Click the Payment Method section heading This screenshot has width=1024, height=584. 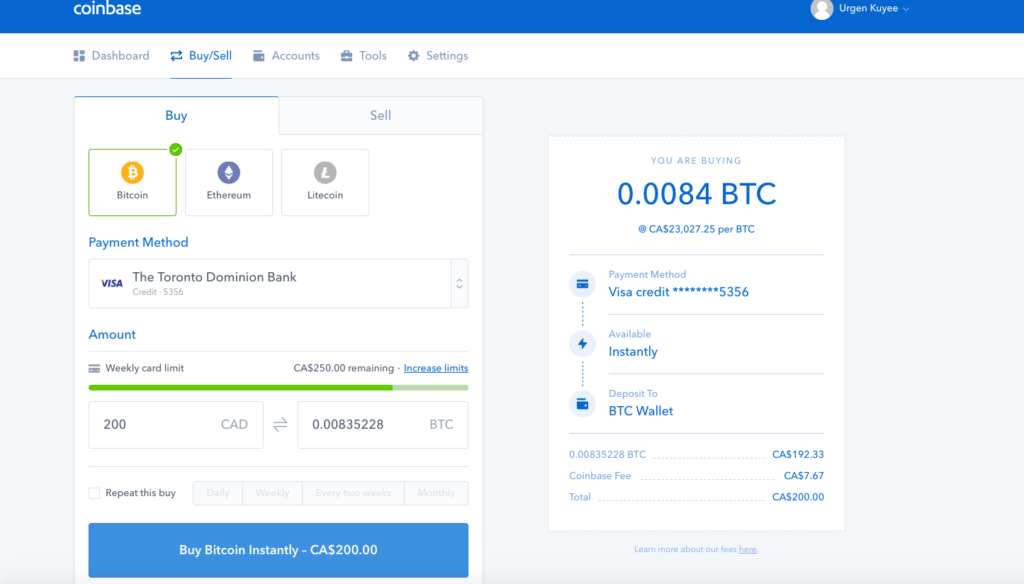coord(138,242)
